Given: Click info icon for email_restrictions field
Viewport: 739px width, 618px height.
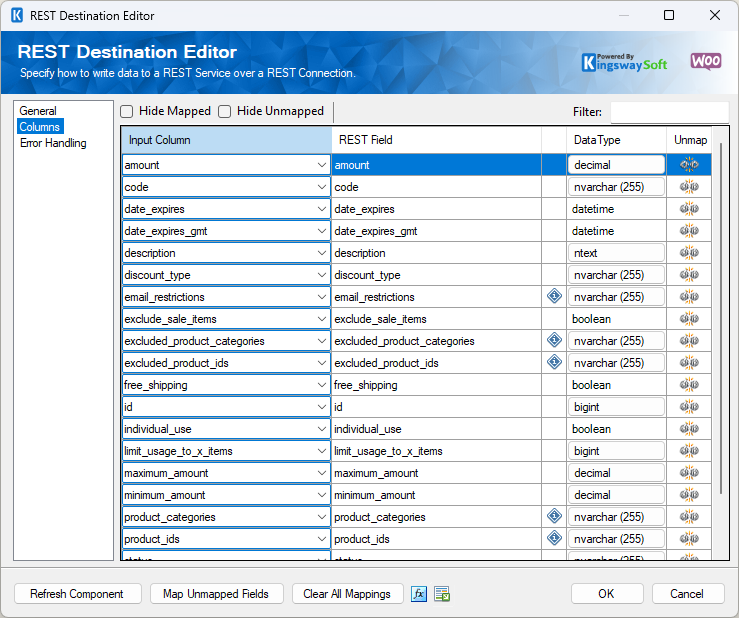Looking at the screenshot, I should point(554,296).
